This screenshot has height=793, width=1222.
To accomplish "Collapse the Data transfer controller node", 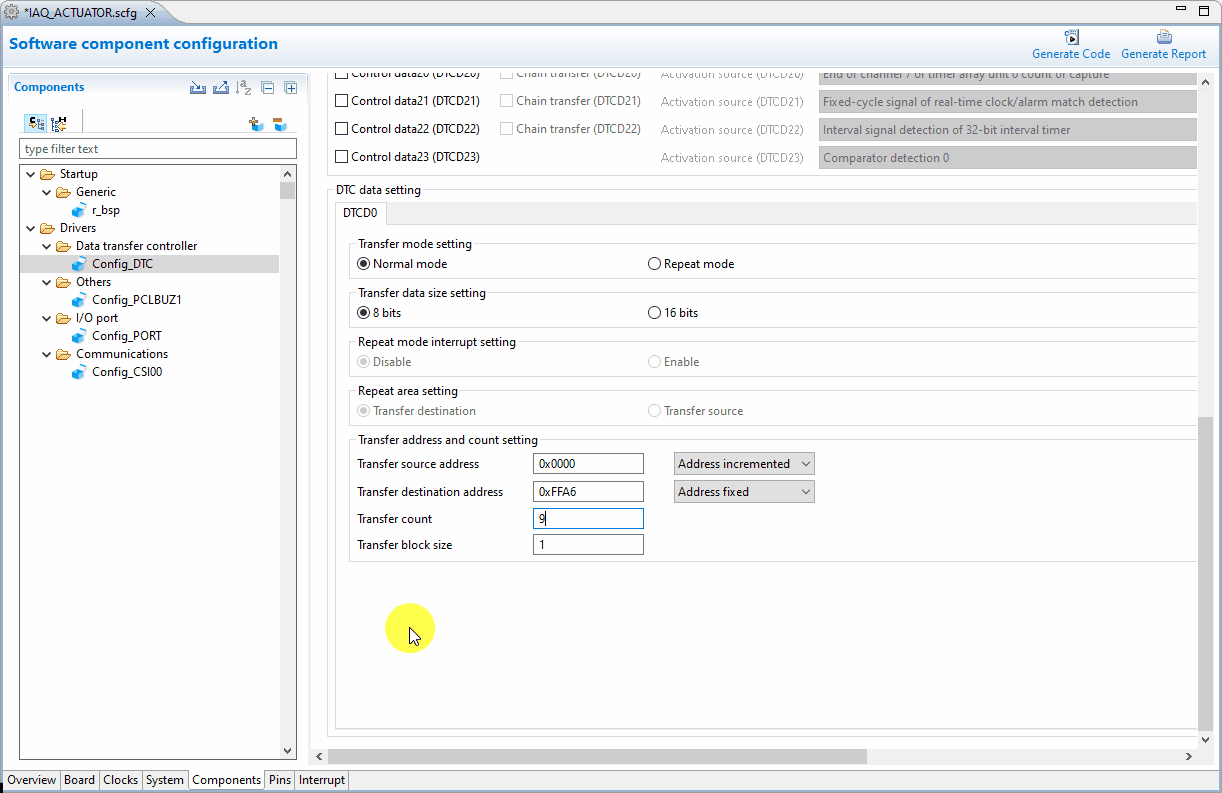I will pos(47,246).
